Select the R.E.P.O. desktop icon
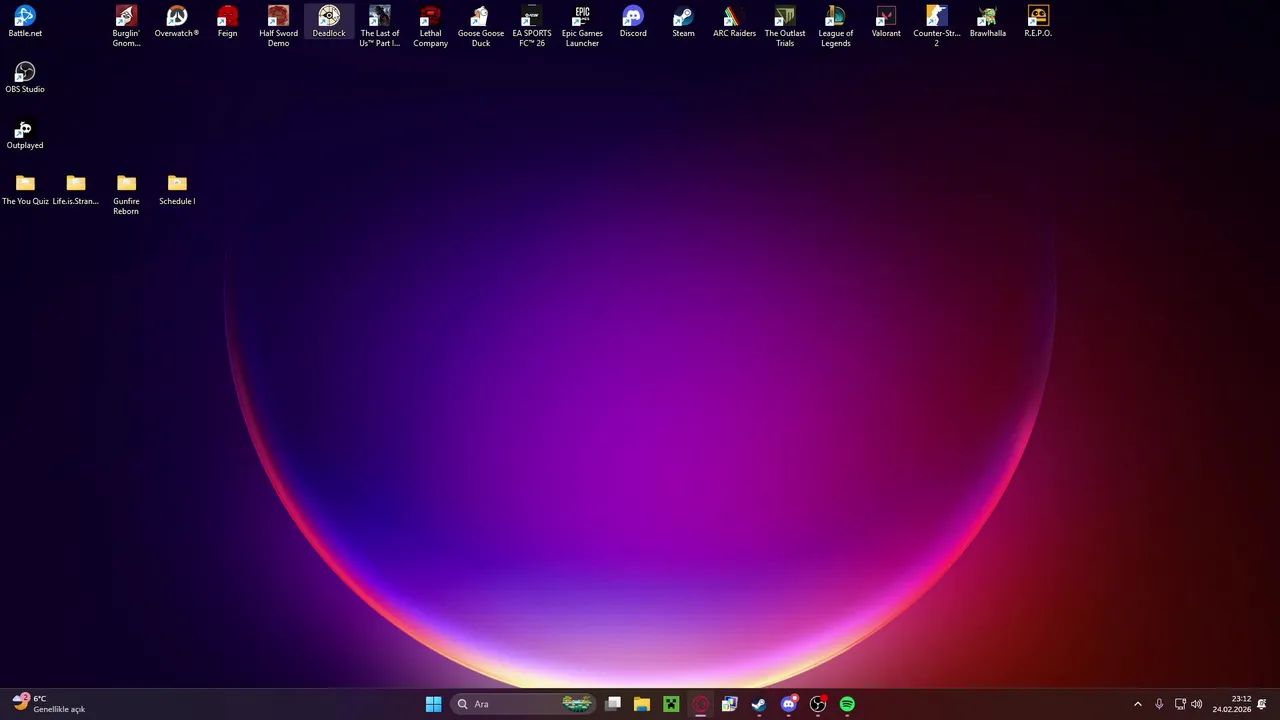The height and width of the screenshot is (720, 1280). (1038, 22)
